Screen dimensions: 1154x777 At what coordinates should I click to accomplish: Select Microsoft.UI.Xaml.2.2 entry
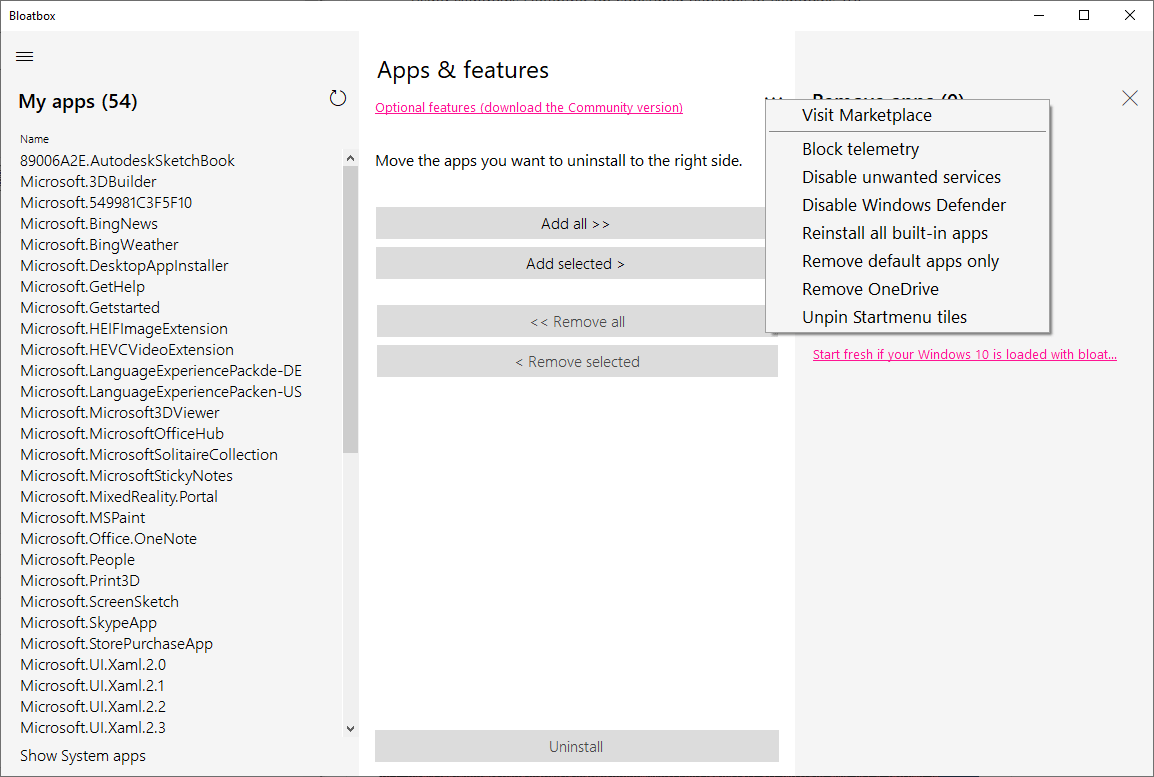(x=93, y=706)
